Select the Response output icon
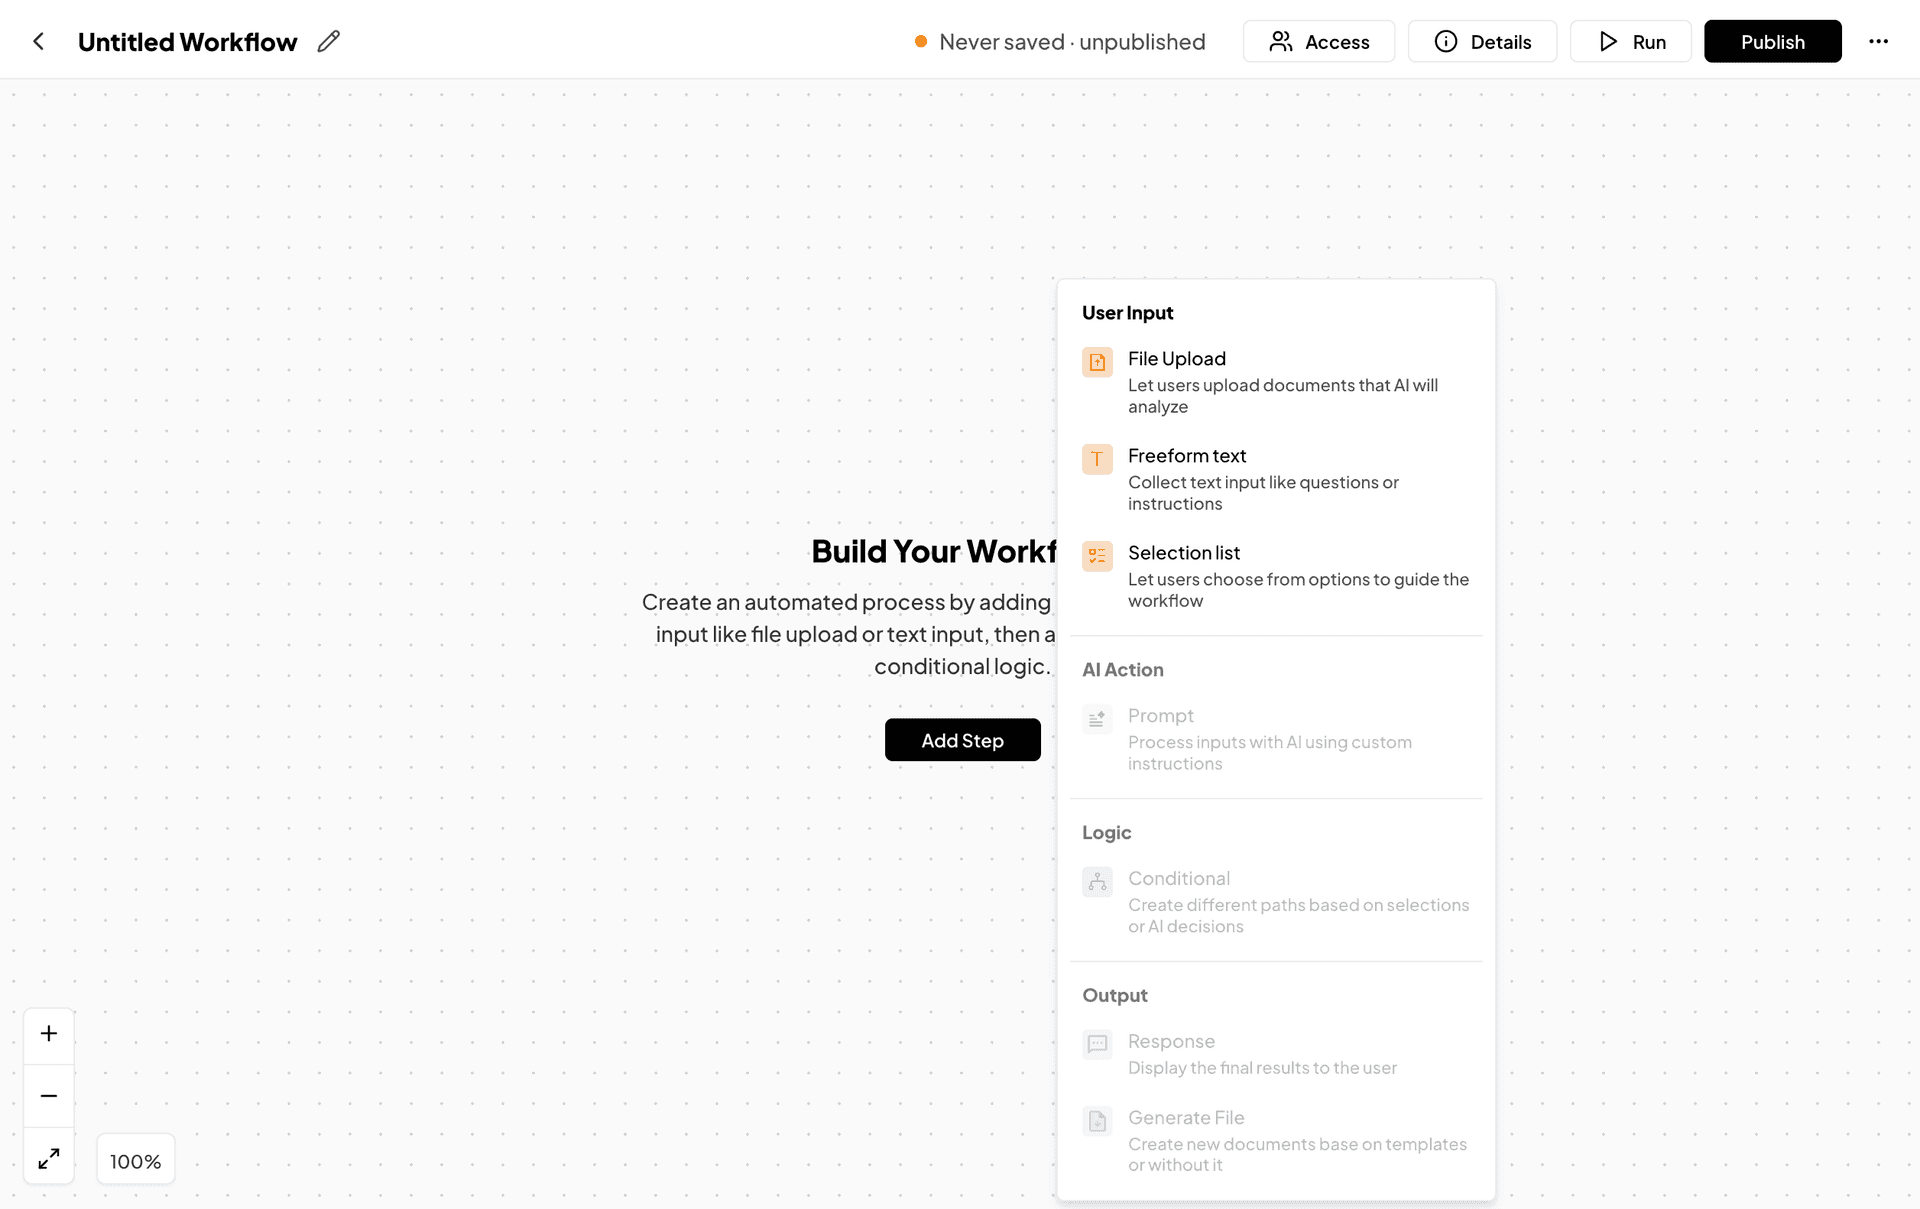 [1097, 1045]
